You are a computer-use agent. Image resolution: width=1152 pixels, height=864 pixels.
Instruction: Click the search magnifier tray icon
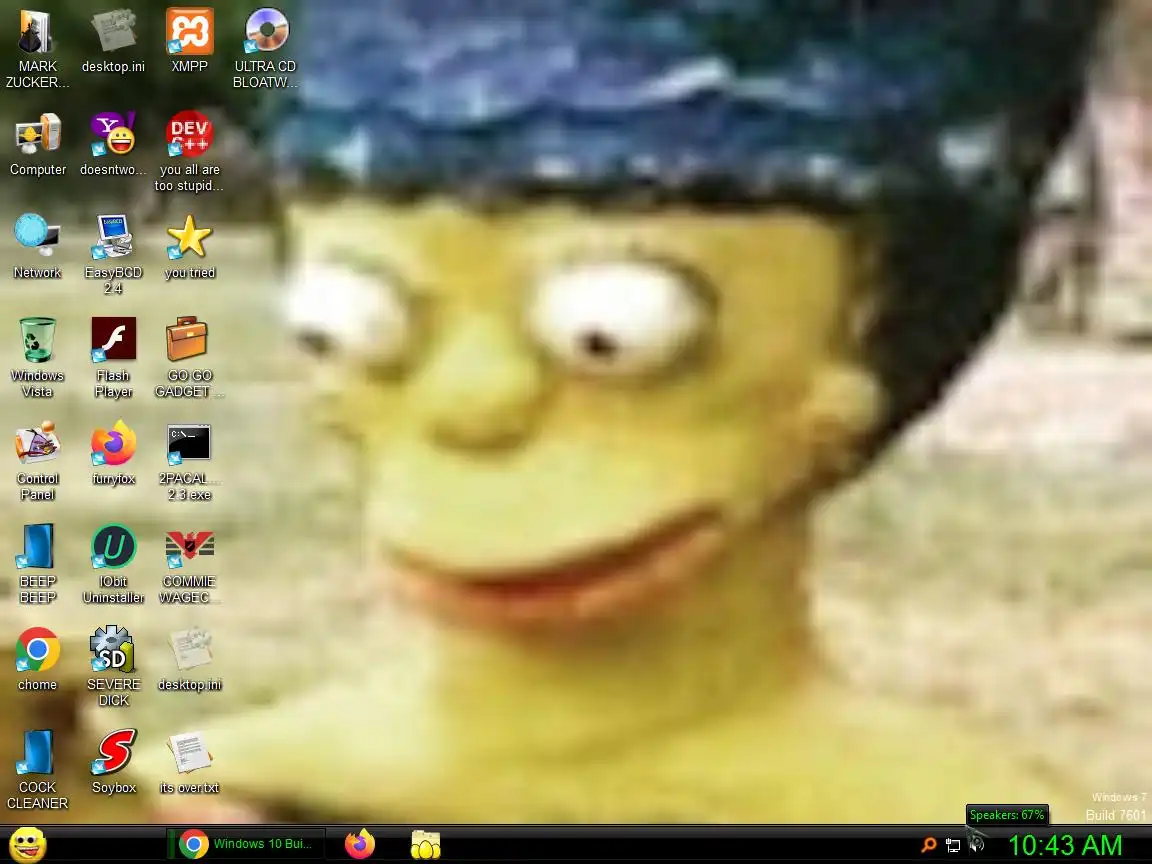(x=928, y=845)
